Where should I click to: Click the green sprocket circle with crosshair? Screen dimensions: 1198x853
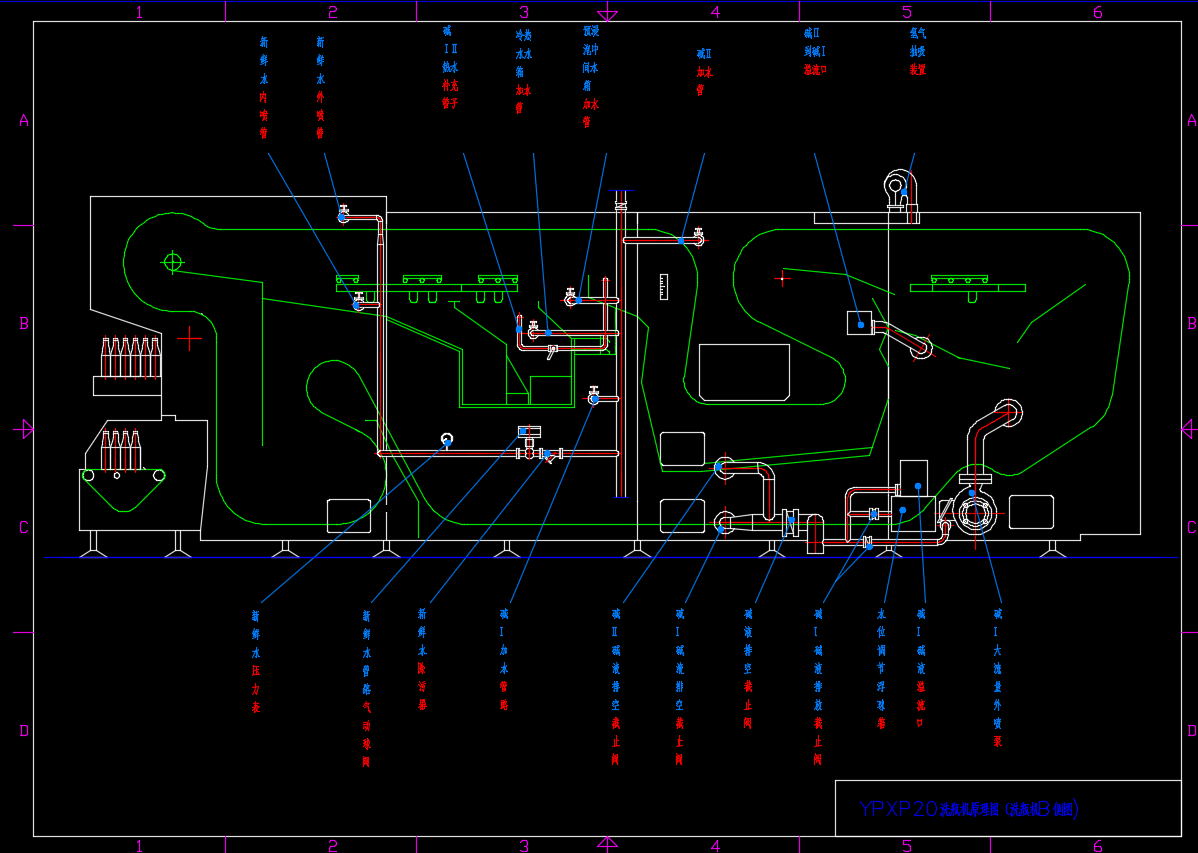(173, 262)
